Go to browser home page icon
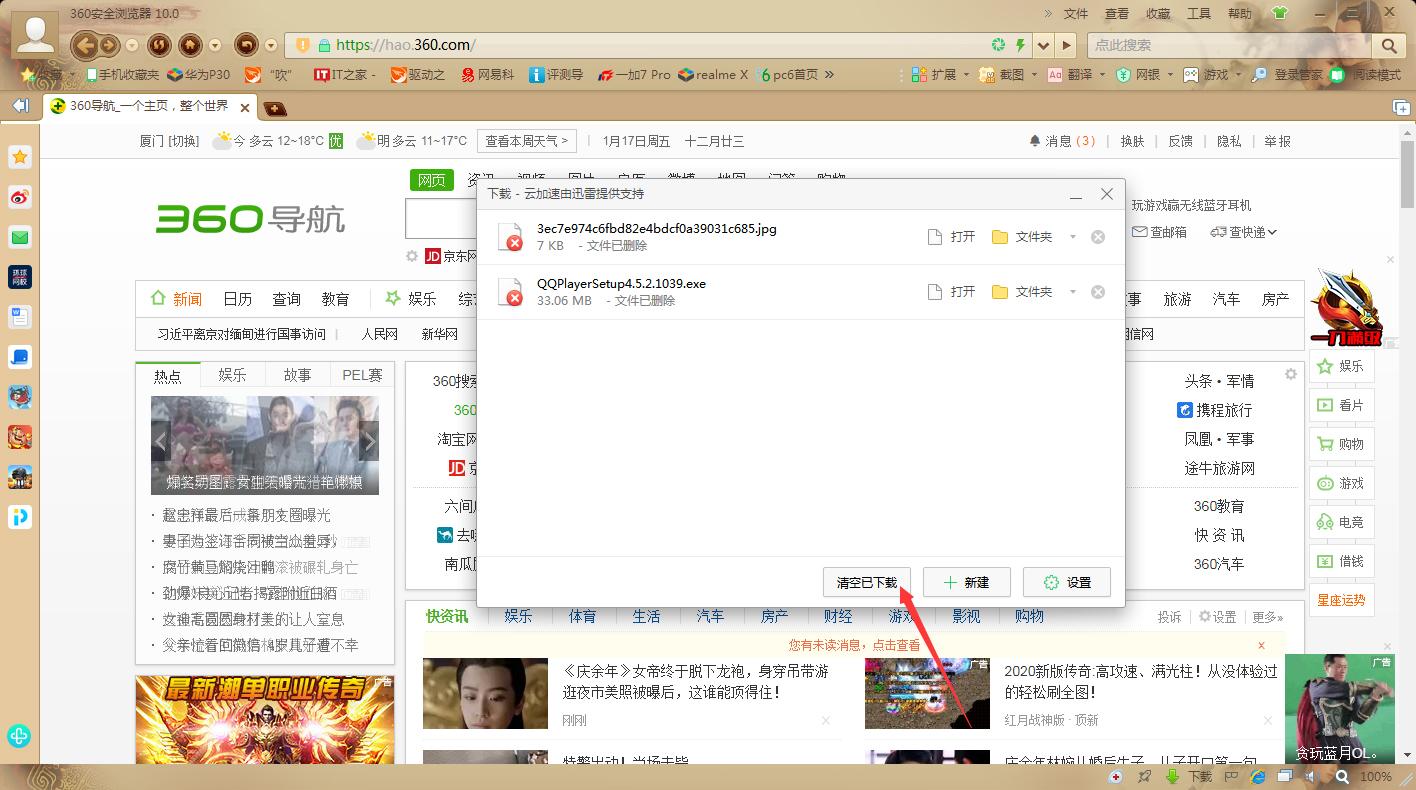 pos(190,45)
